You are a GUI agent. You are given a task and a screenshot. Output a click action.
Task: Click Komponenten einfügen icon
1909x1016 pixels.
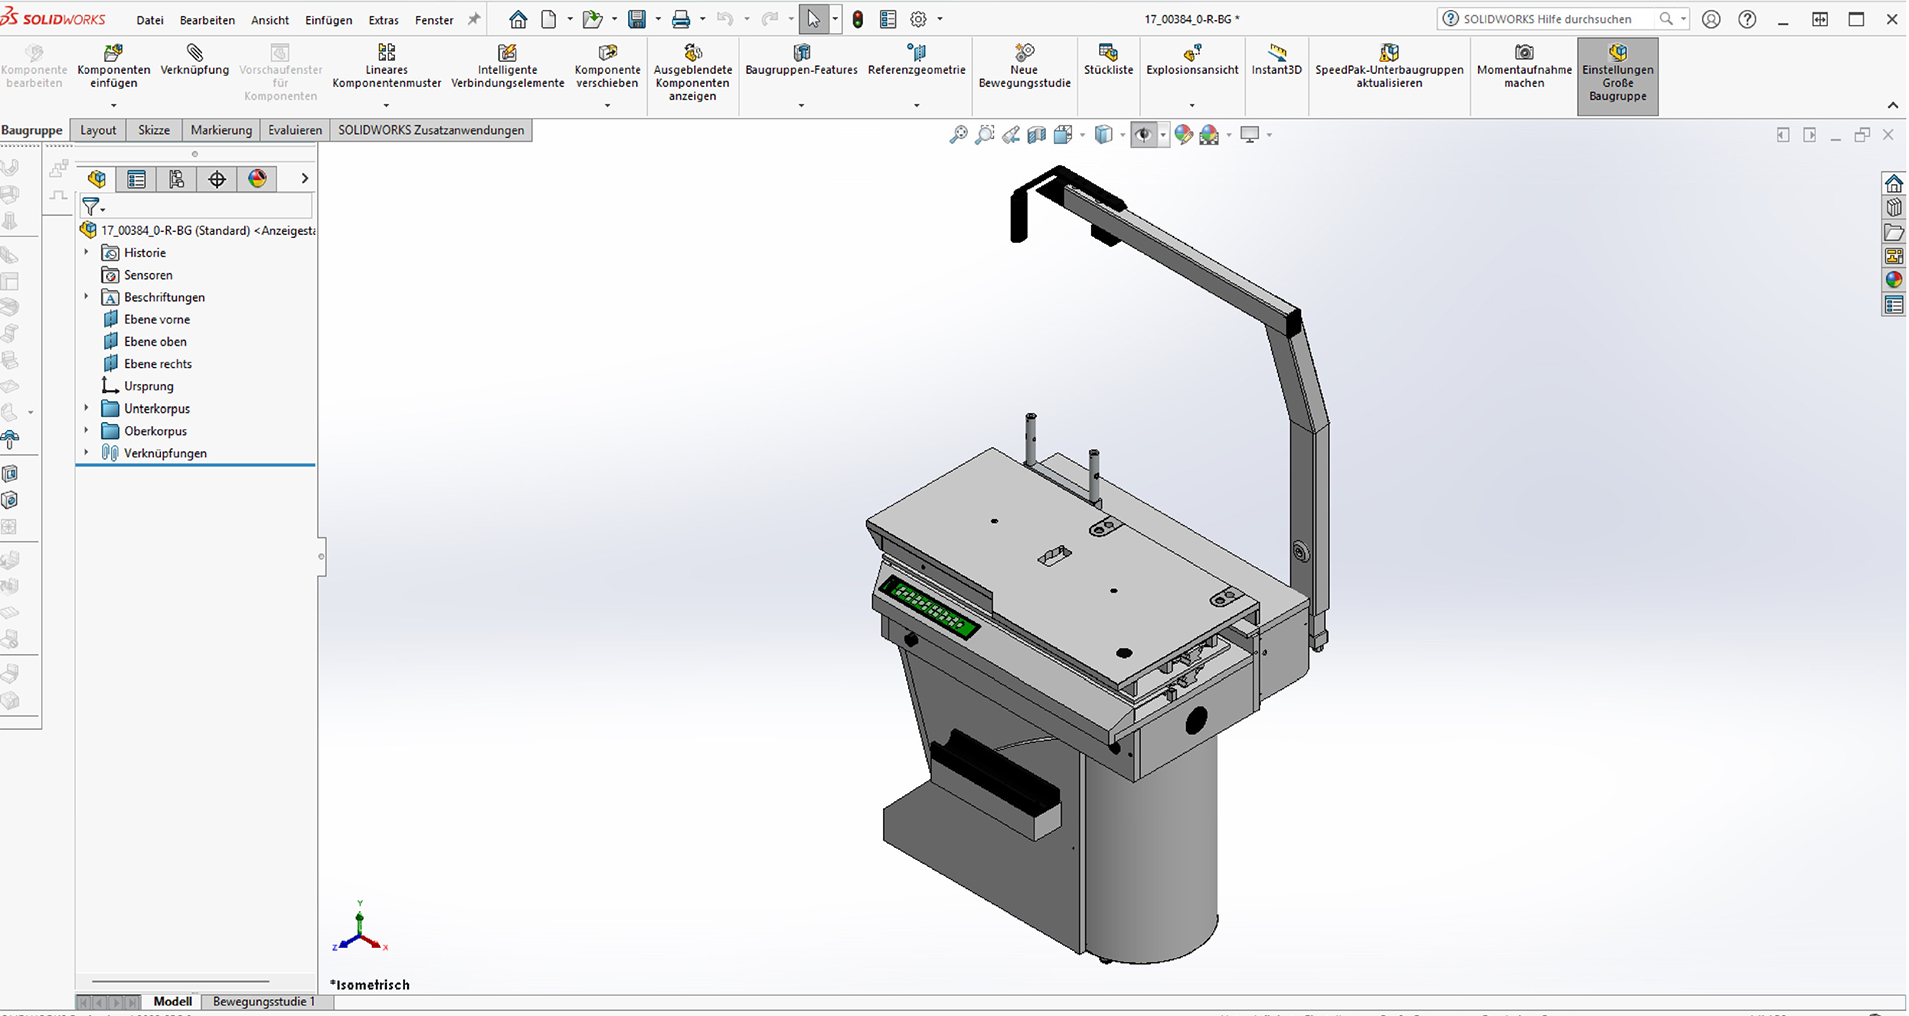click(113, 52)
